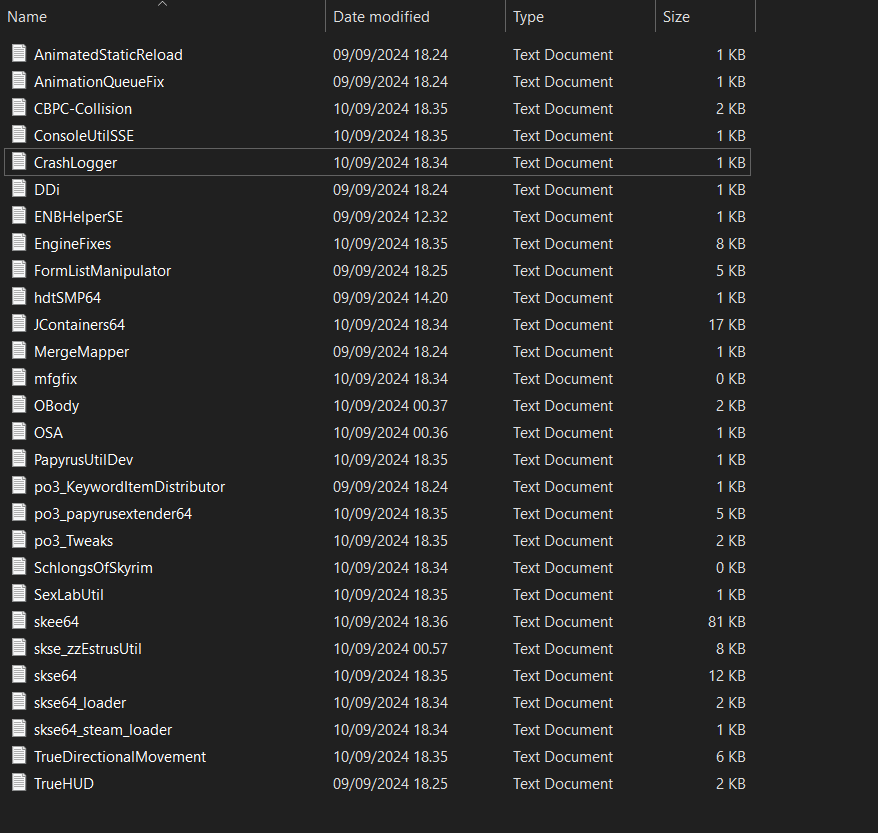The width and height of the screenshot is (878, 833).
Task: Click the PapyrusUtilDev file name
Action: tap(83, 460)
